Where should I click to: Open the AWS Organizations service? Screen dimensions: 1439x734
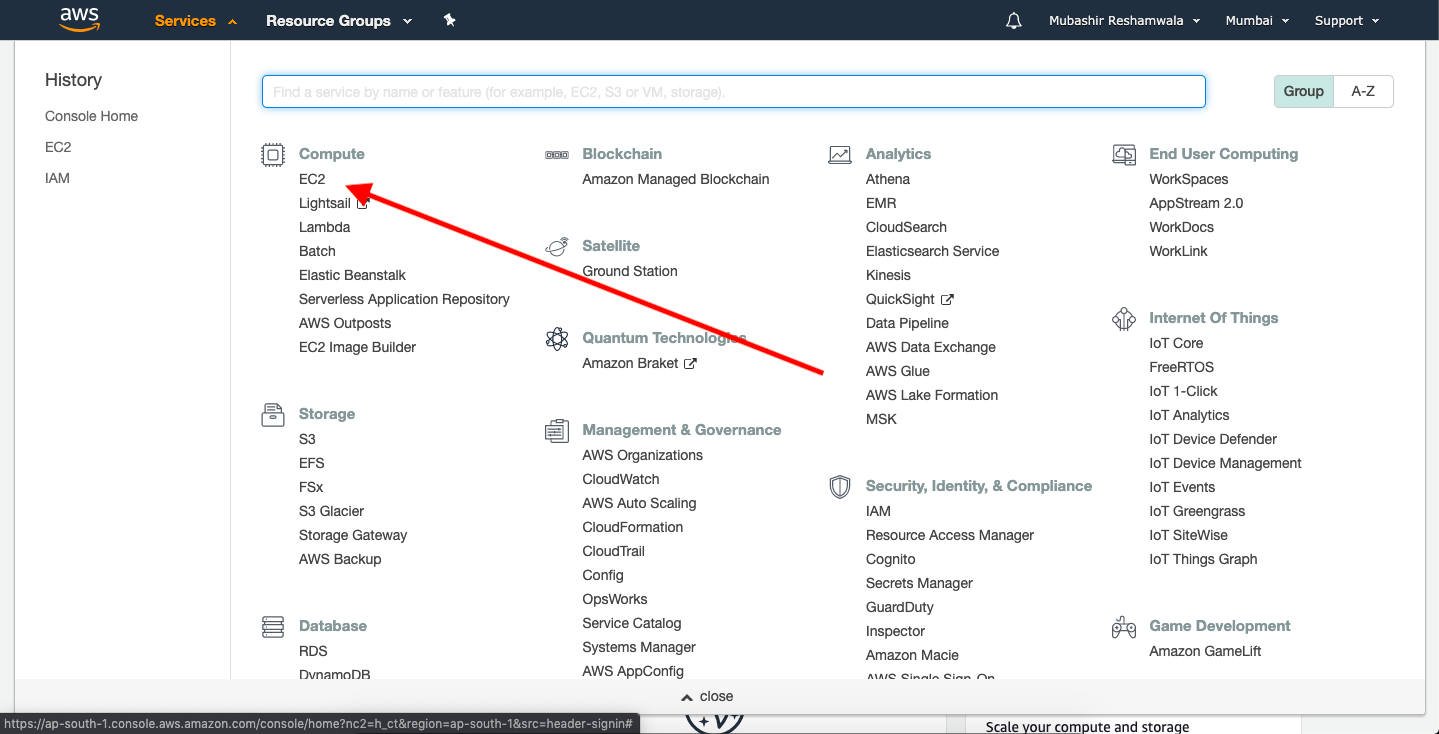pyautogui.click(x=643, y=455)
